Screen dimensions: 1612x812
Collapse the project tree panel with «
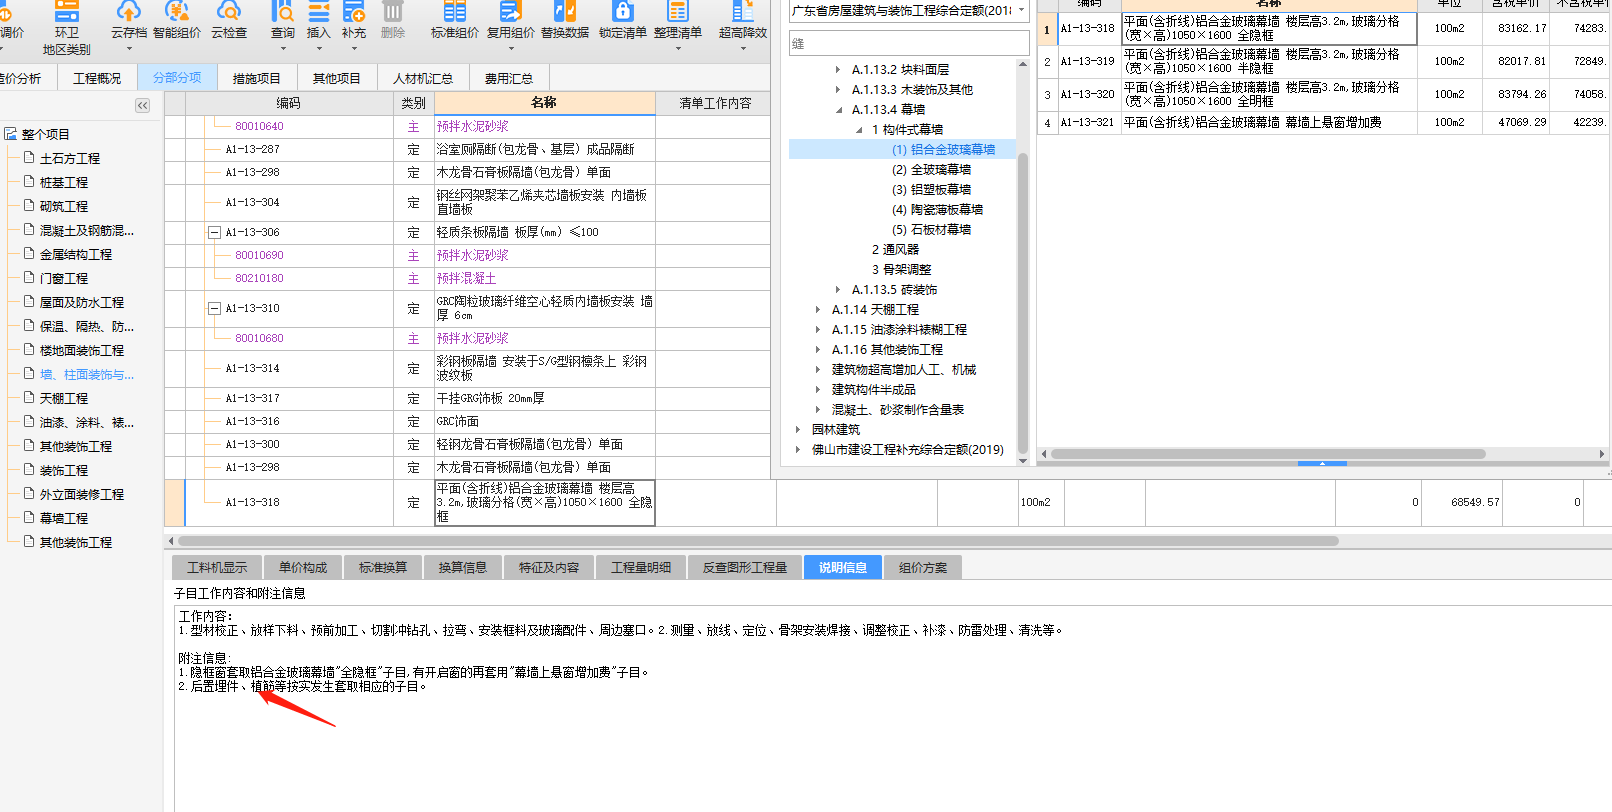[x=143, y=105]
